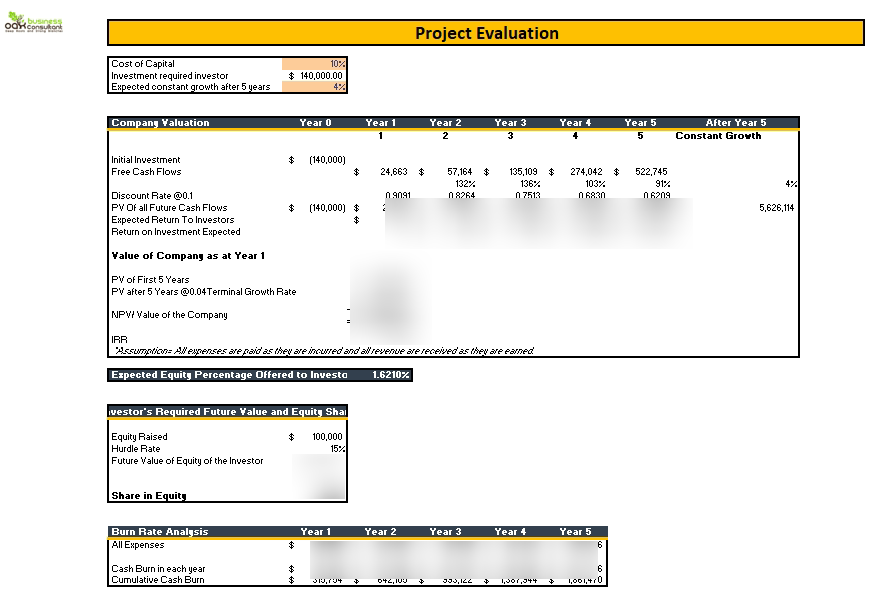The width and height of the screenshot is (877, 591).
Task: Select 'Expected constant growth after 5 years' label
Action: pyautogui.click(x=190, y=87)
